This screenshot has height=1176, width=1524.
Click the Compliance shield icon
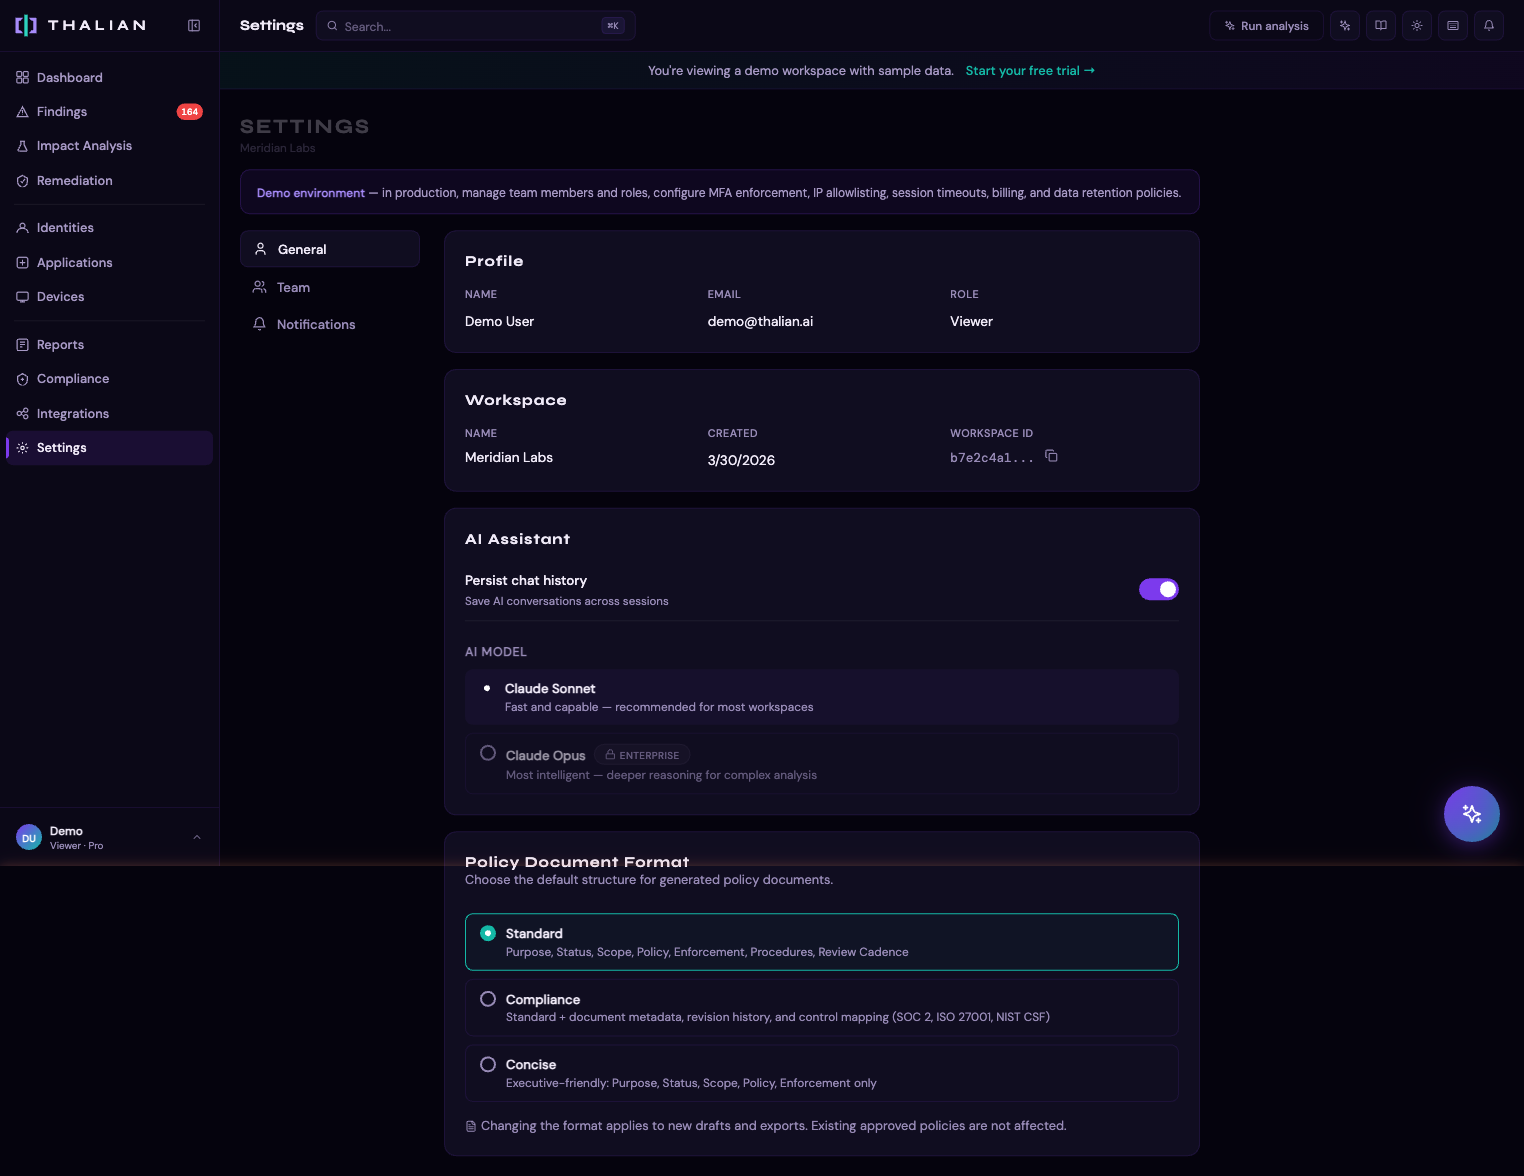coord(22,379)
